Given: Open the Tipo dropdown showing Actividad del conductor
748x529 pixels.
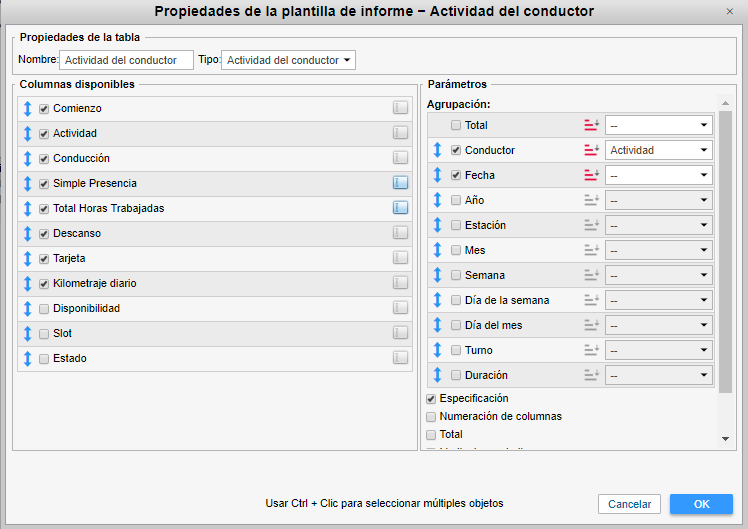Looking at the screenshot, I should pos(288,60).
